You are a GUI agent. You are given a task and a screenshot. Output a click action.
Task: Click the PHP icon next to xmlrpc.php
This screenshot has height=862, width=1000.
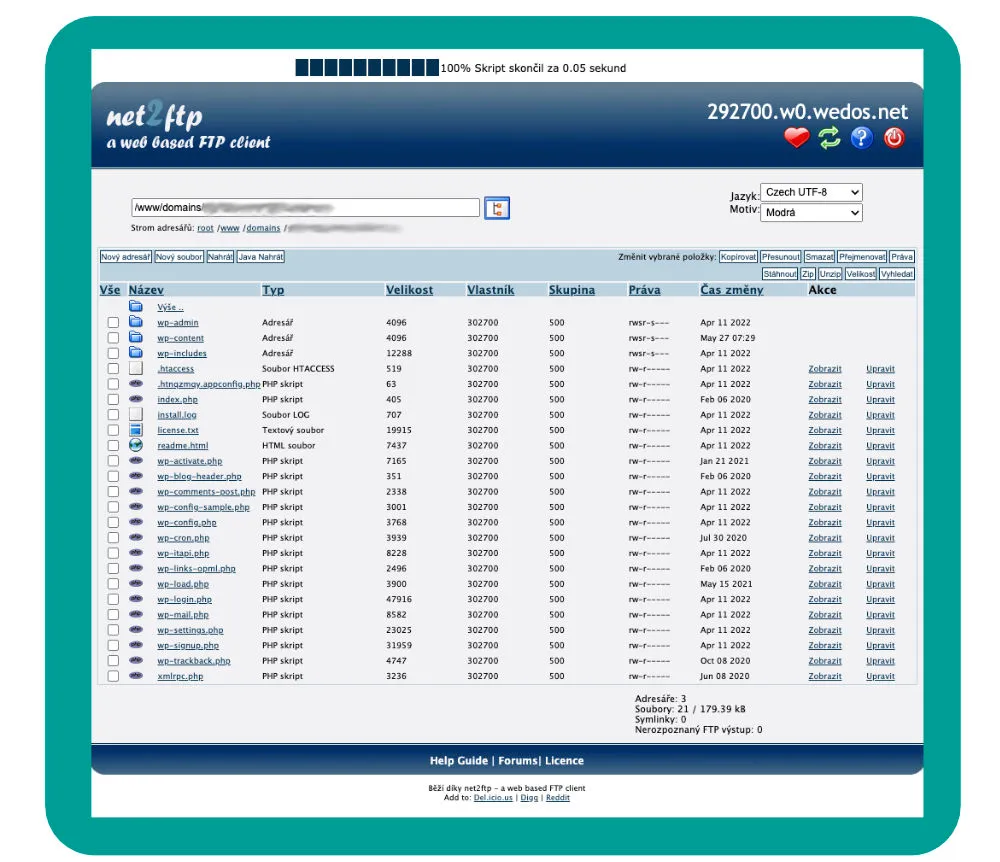coord(136,675)
